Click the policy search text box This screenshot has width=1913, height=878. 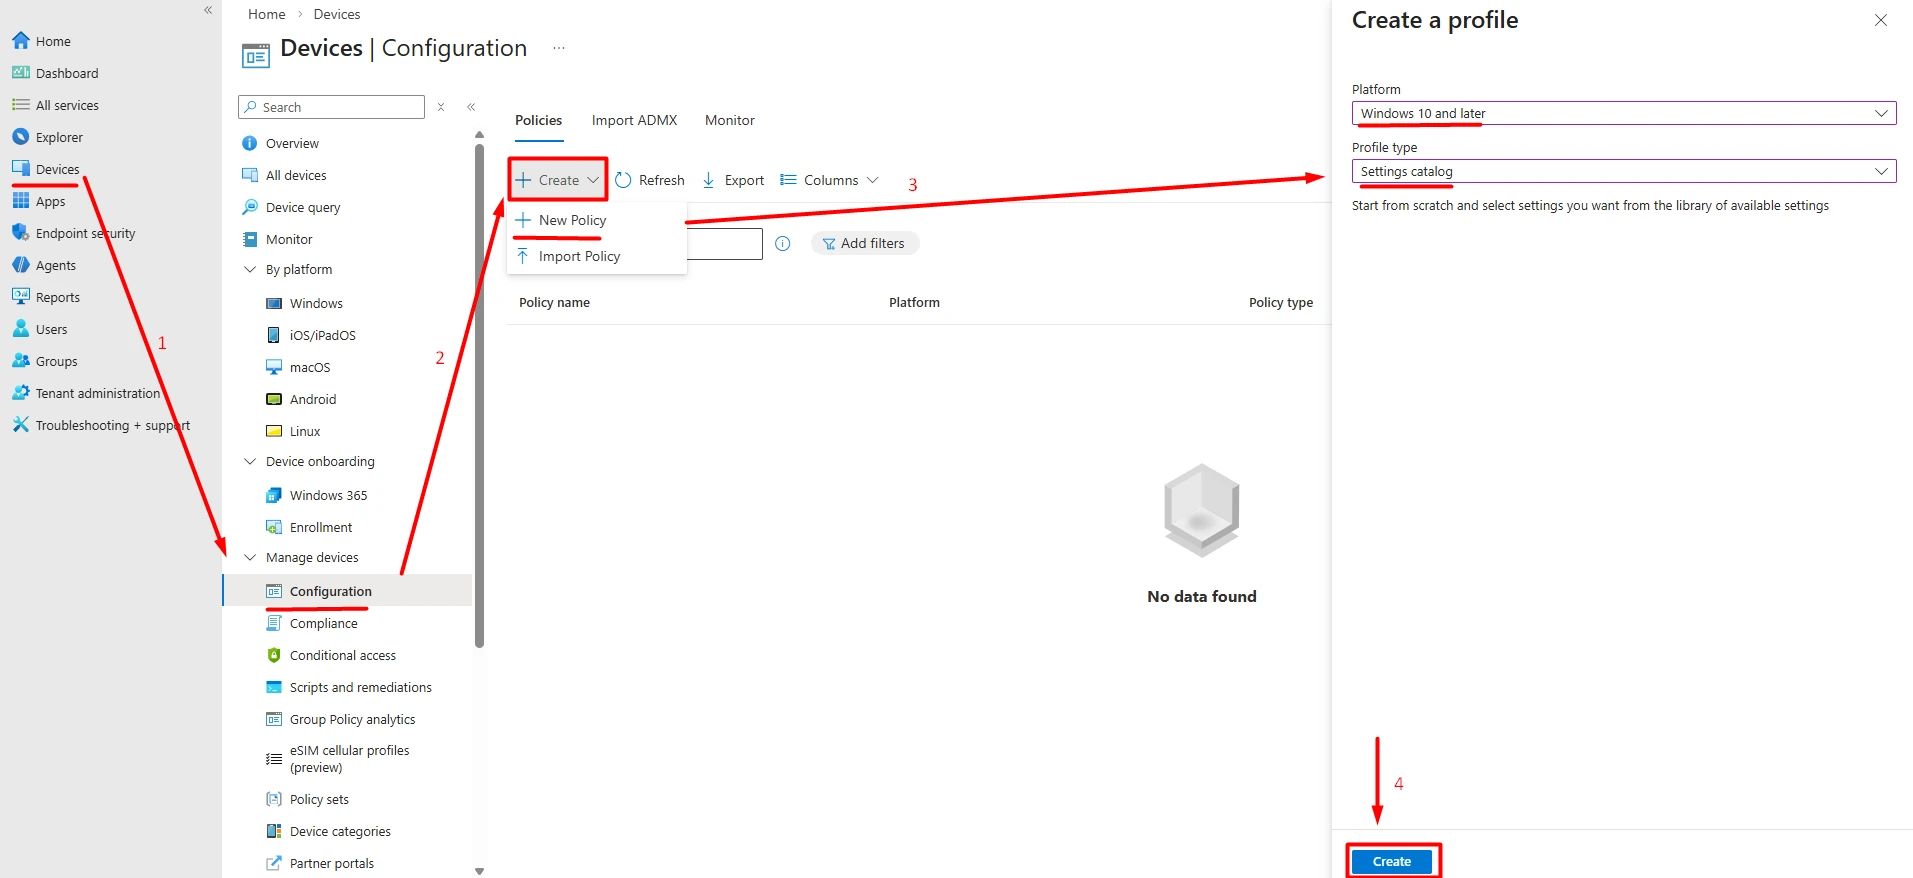point(724,243)
